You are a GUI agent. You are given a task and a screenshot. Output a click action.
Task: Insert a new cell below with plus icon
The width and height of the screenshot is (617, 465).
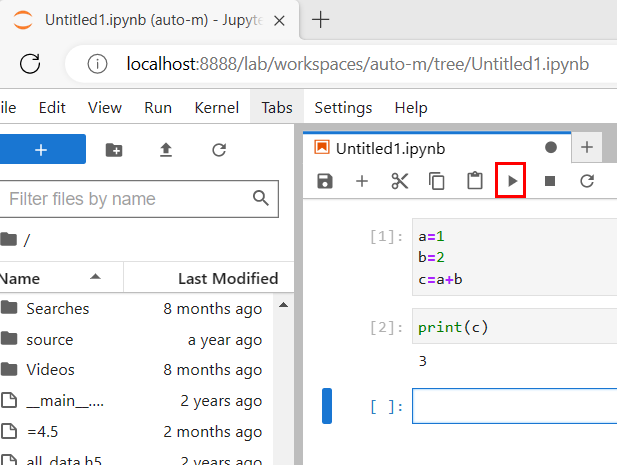(x=362, y=181)
